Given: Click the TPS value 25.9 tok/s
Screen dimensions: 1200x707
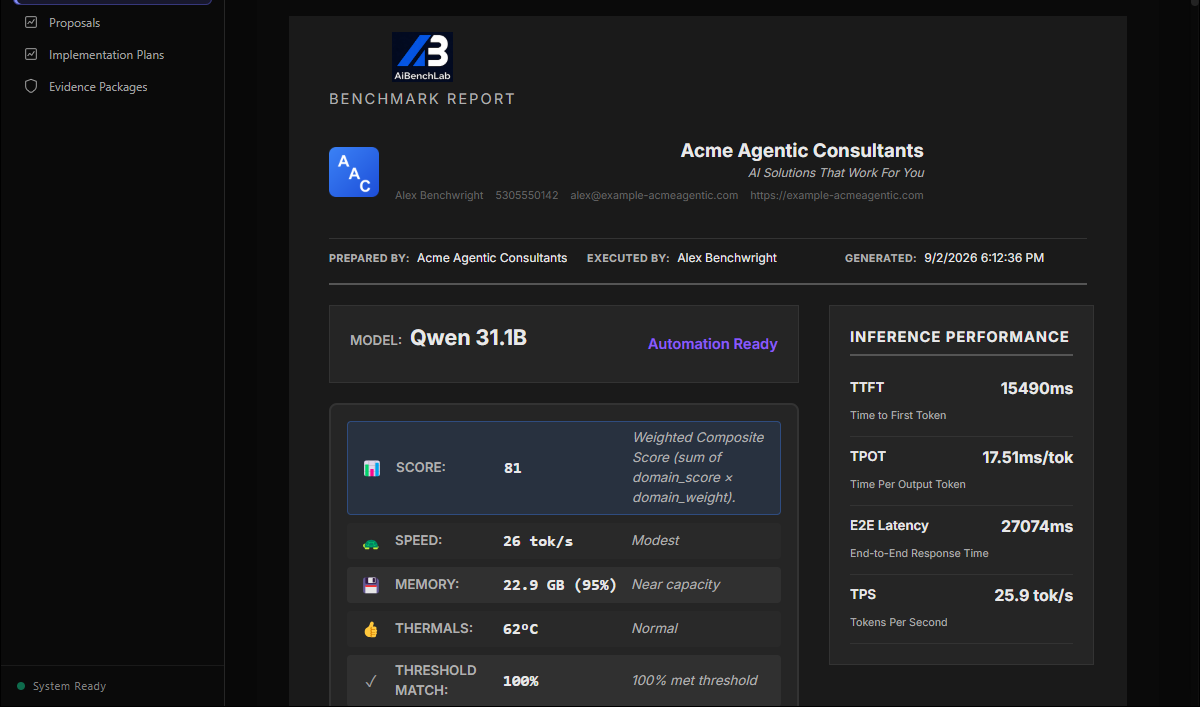Looking at the screenshot, I should [x=1034, y=595].
